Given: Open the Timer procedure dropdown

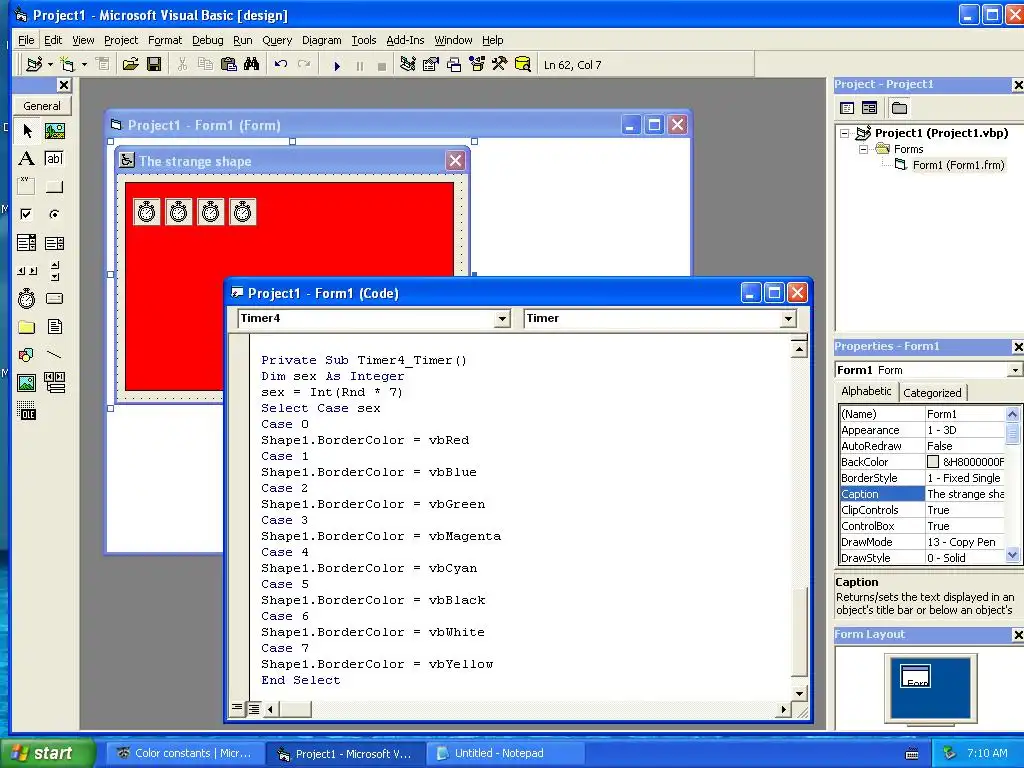Looking at the screenshot, I should [788, 319].
